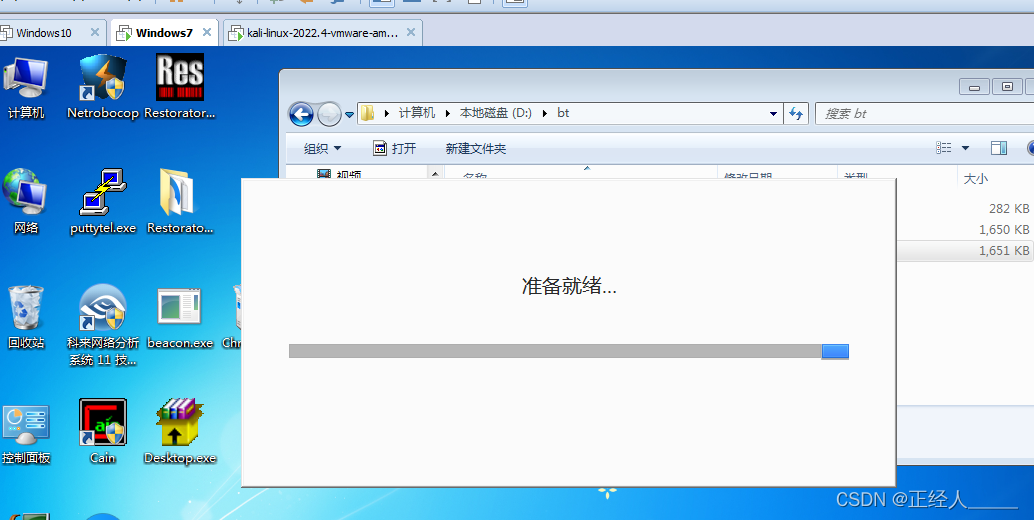Click the Explorer back arrow button
Image resolution: width=1034 pixels, height=520 pixels.
click(301, 115)
